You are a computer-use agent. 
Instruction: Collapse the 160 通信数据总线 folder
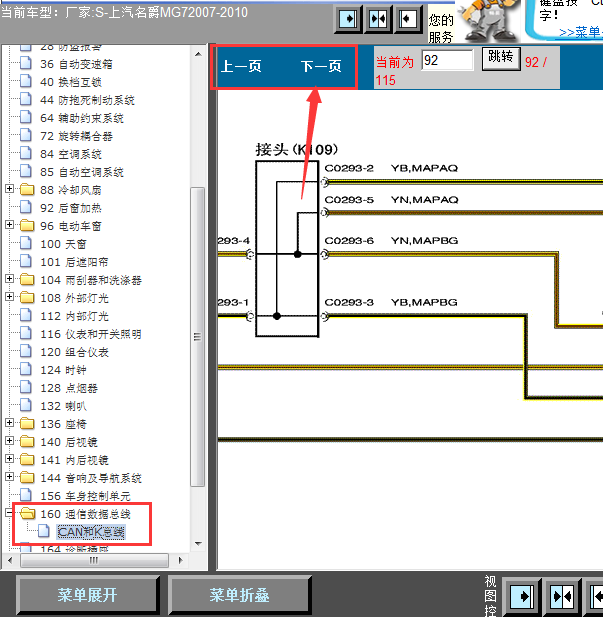[x=9, y=513]
